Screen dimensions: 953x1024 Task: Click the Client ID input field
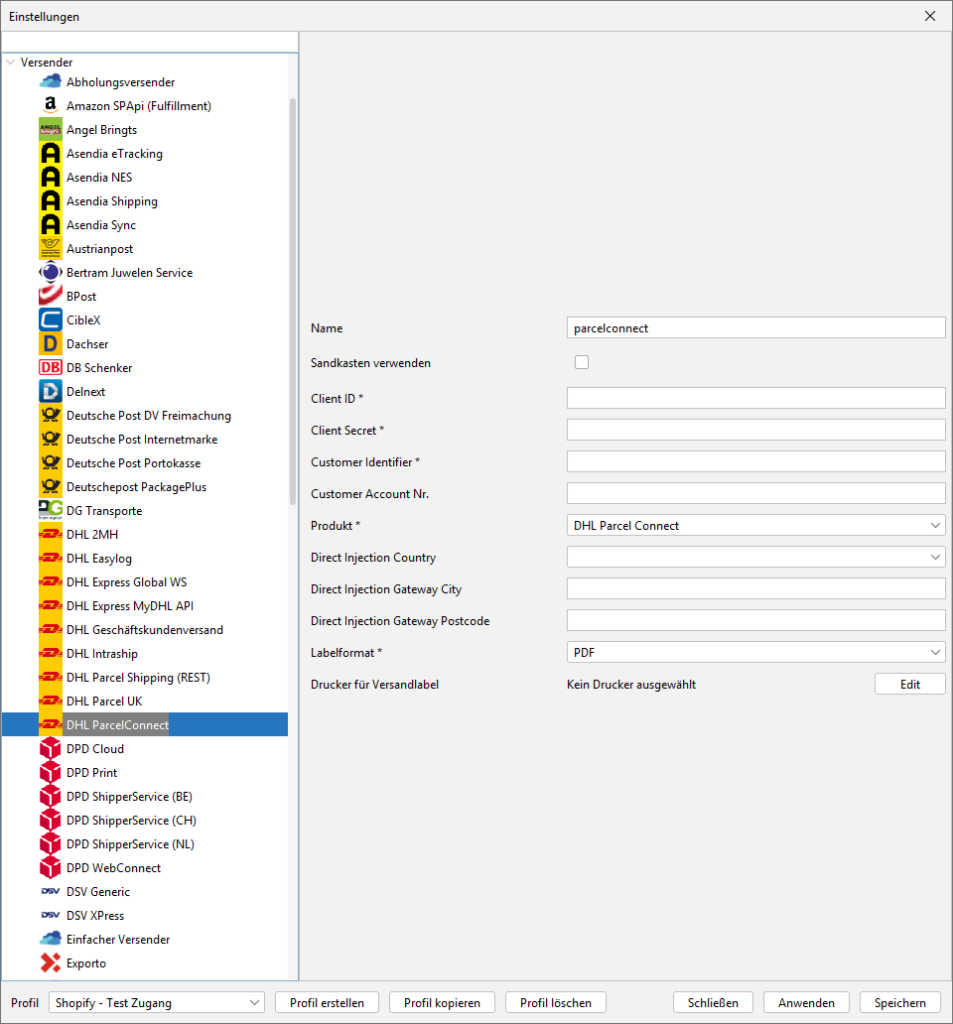(x=755, y=398)
